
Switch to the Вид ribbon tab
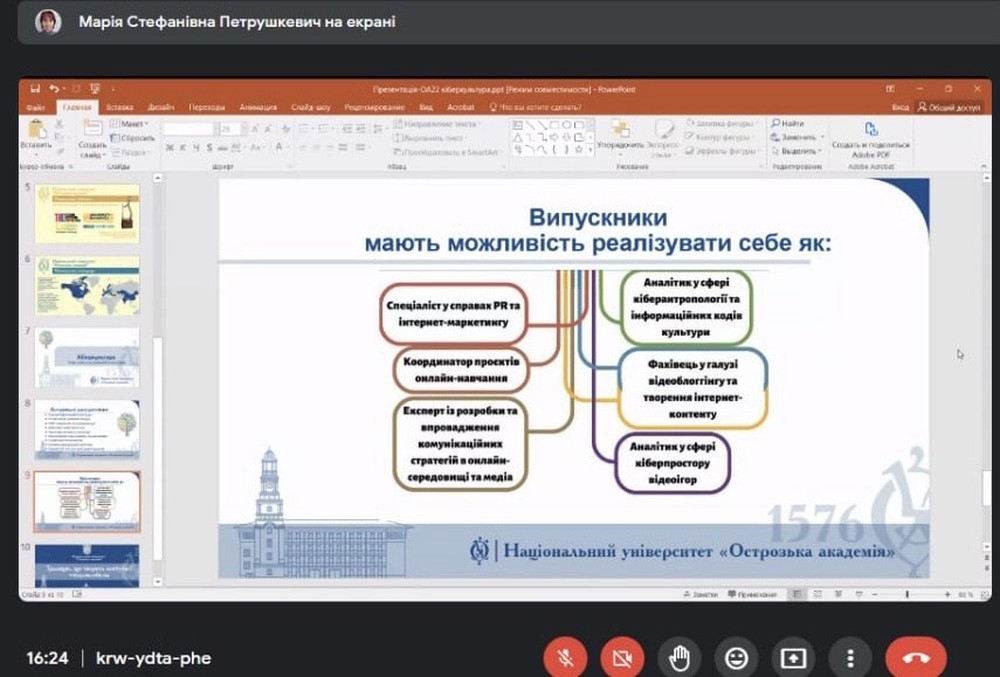pyautogui.click(x=426, y=106)
